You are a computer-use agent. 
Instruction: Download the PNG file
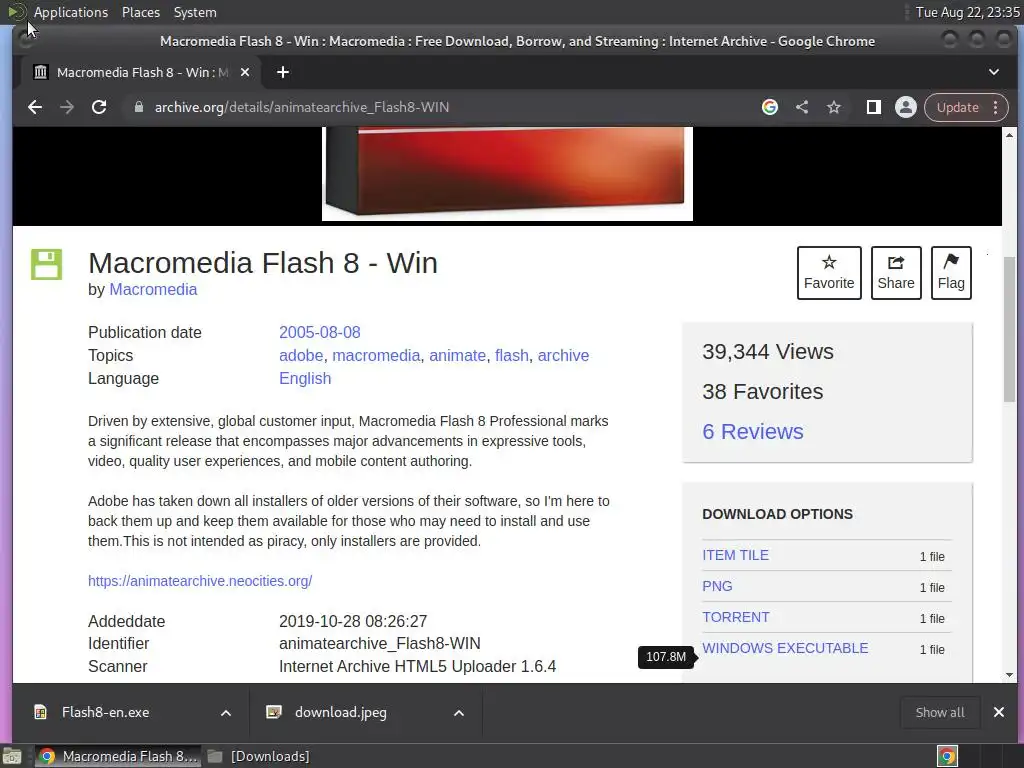pos(717,586)
